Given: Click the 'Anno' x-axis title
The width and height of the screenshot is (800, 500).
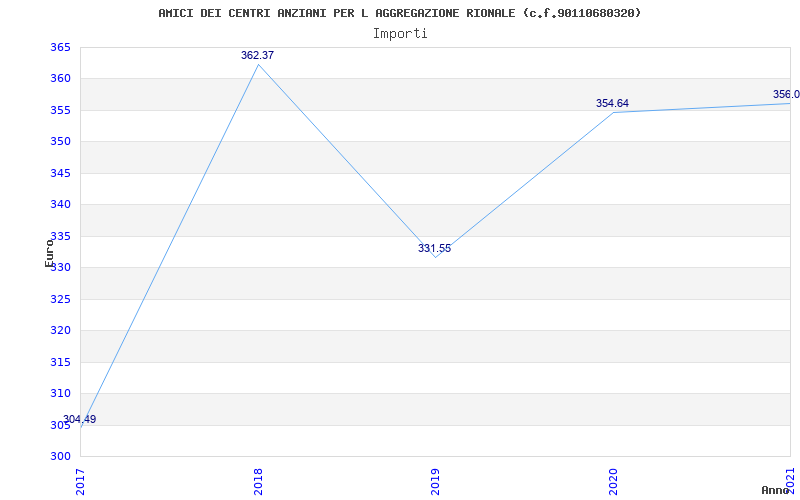Looking at the screenshot, I should 775,490.
